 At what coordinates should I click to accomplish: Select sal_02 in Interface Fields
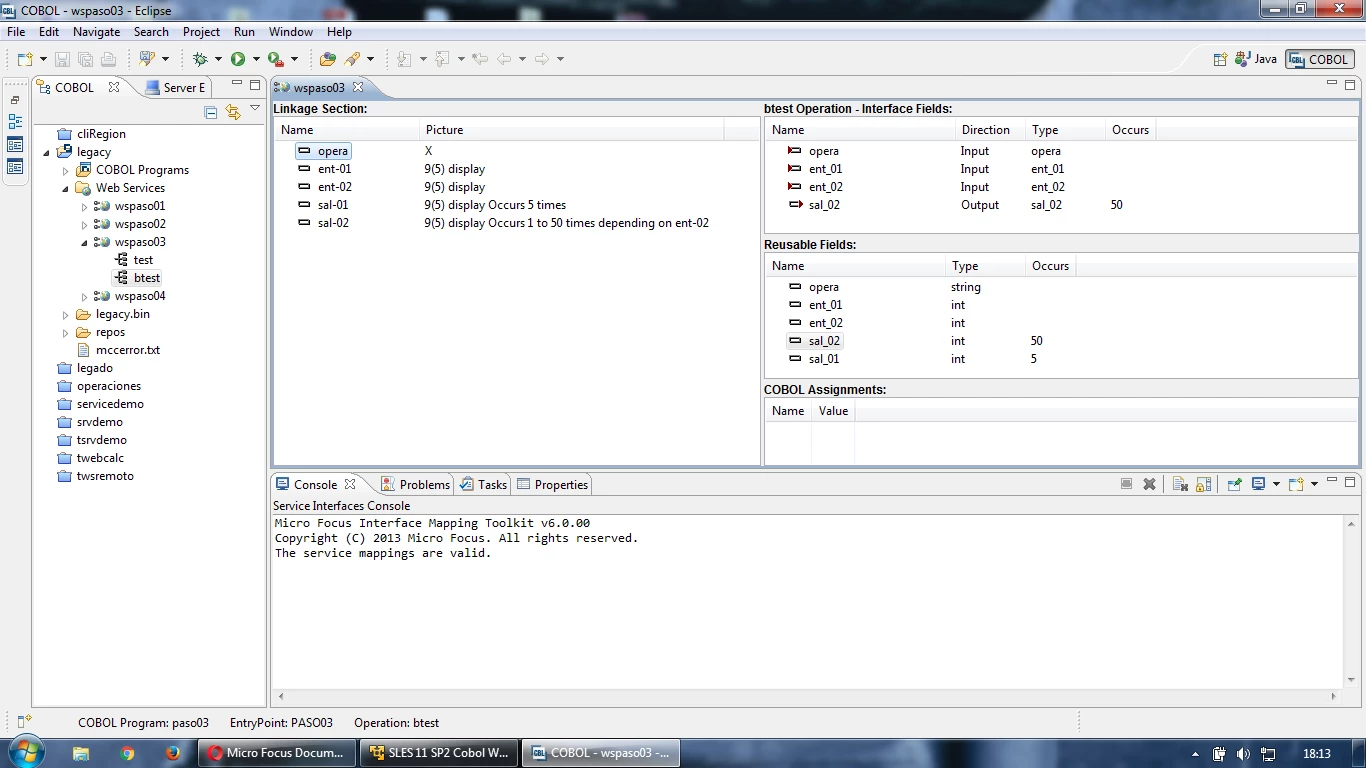(824, 205)
